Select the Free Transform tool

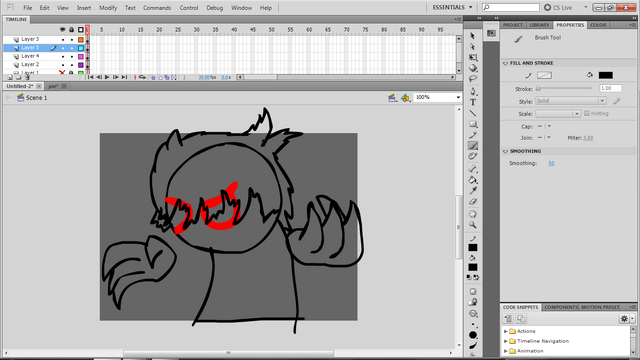point(473,58)
